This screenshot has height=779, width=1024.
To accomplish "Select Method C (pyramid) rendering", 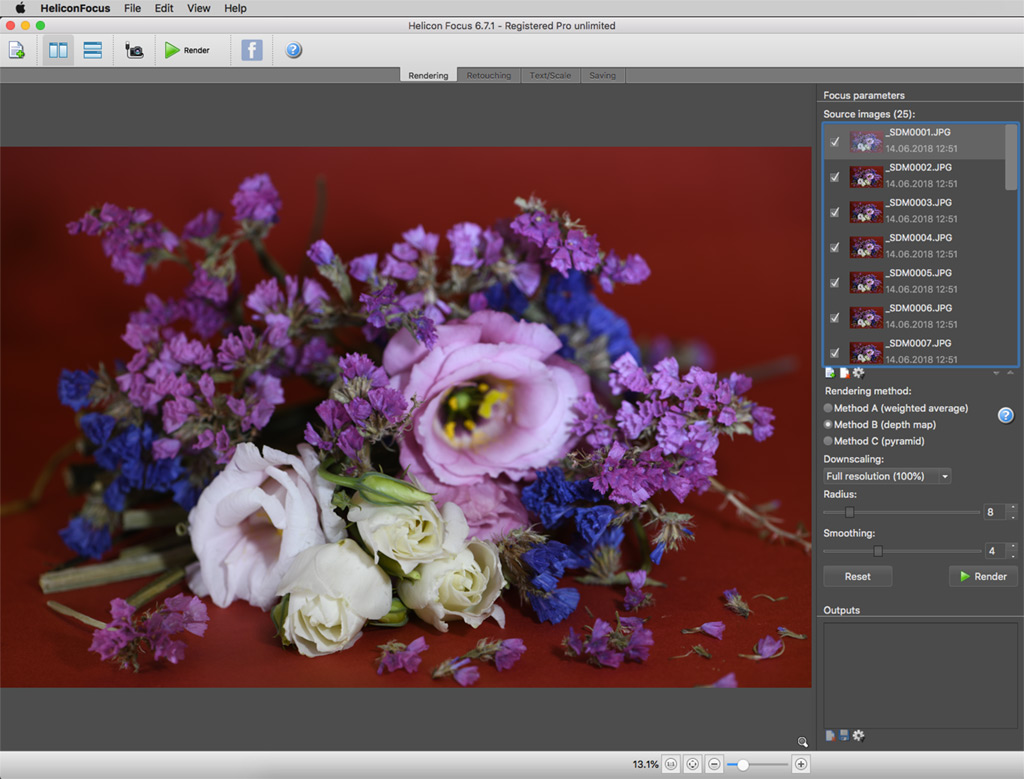I will pyautogui.click(x=828, y=441).
